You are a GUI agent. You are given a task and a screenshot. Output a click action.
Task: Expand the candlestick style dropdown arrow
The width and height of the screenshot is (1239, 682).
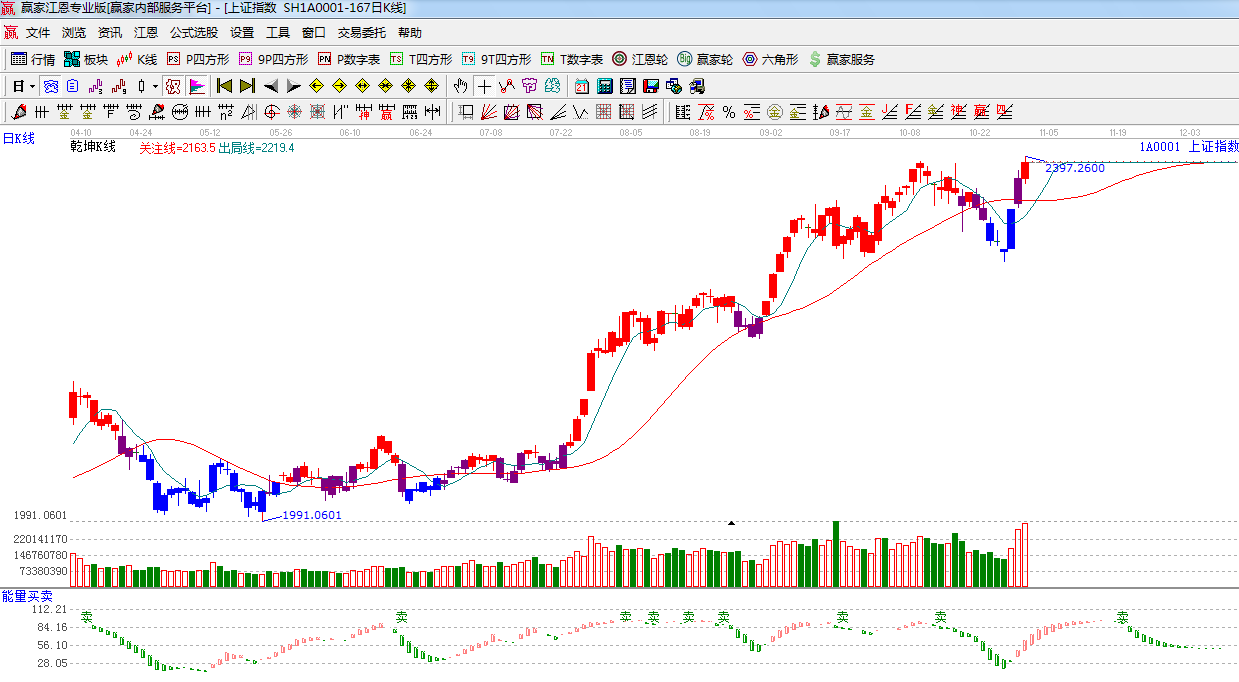pyautogui.click(x=155, y=86)
